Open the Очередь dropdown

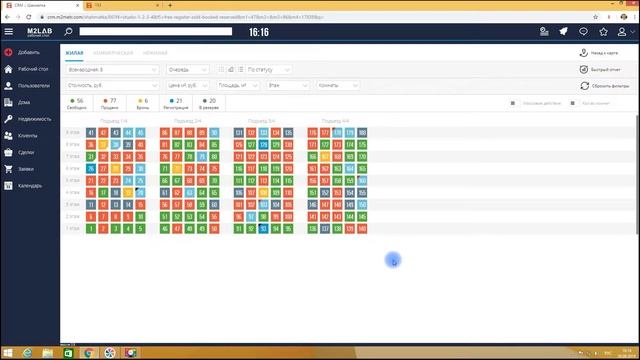pyautogui.click(x=187, y=69)
